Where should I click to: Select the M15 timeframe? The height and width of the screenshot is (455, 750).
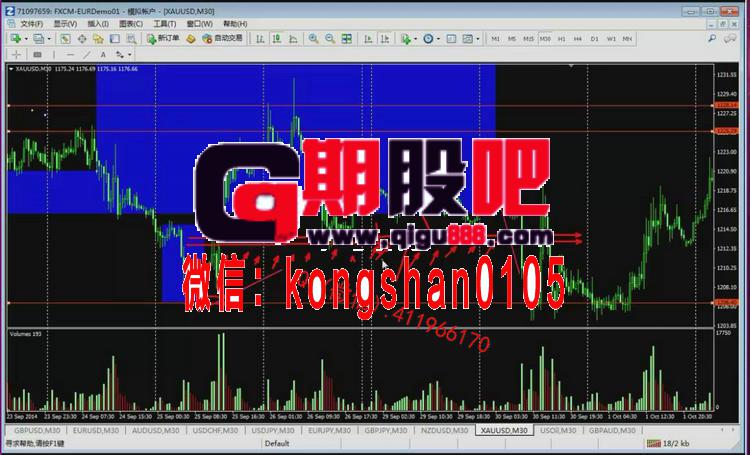(x=528, y=39)
